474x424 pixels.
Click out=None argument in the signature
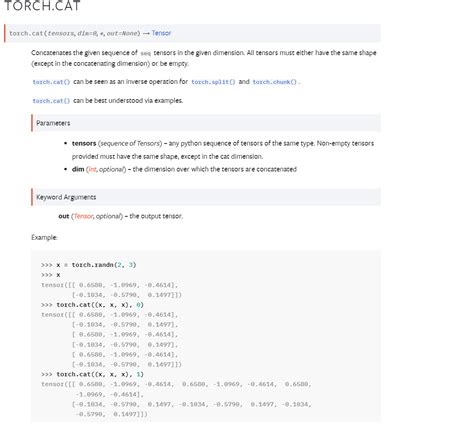122,33
